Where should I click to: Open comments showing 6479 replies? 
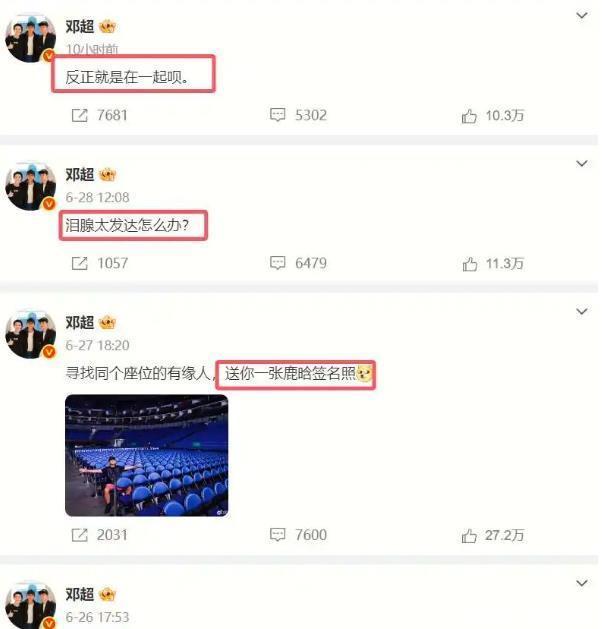point(298,263)
